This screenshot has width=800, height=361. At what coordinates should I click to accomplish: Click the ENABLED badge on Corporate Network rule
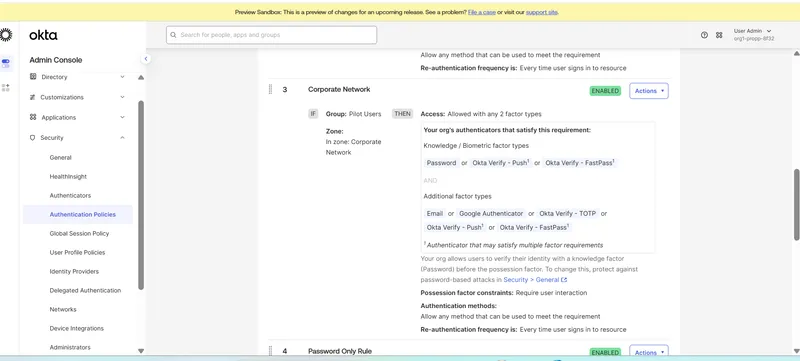[x=605, y=91]
